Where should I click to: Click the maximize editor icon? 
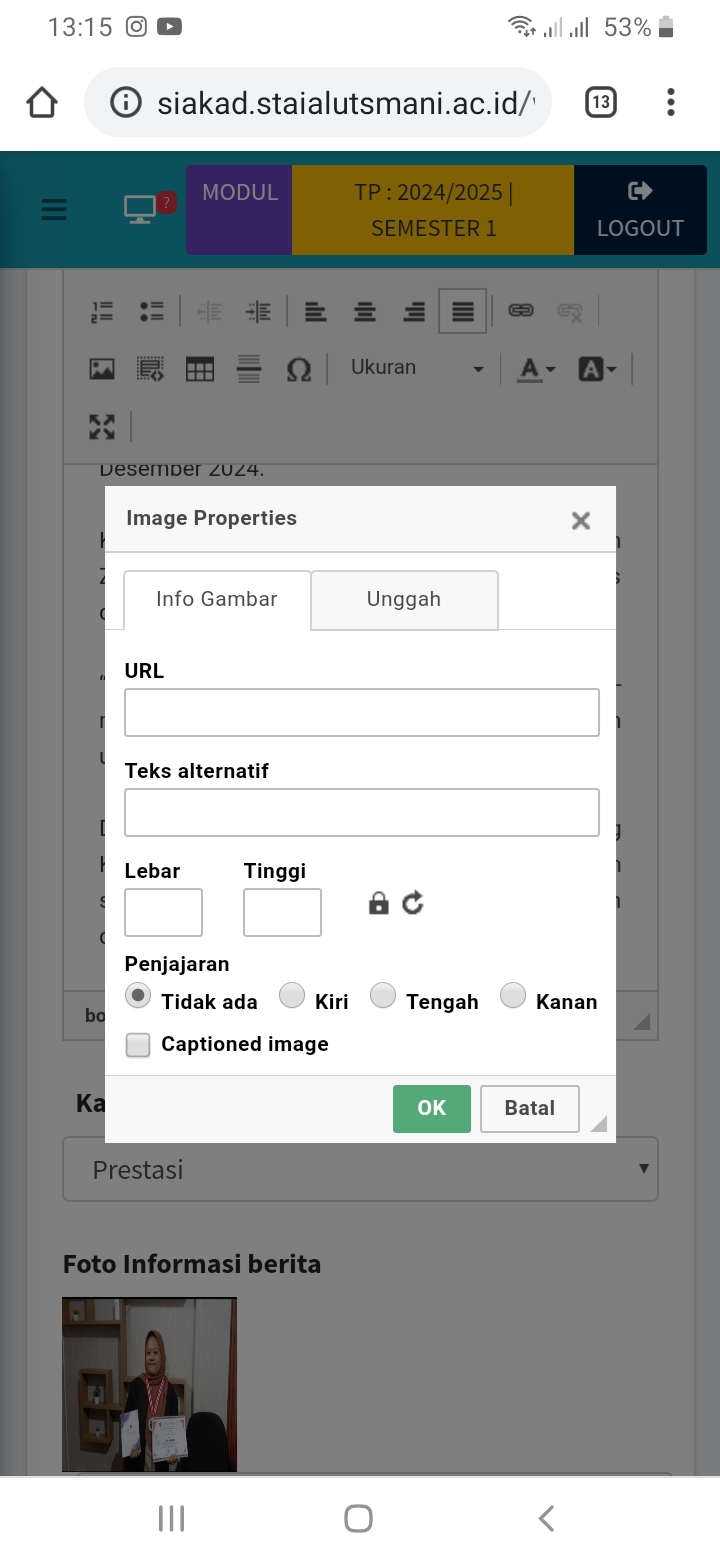pyautogui.click(x=102, y=427)
